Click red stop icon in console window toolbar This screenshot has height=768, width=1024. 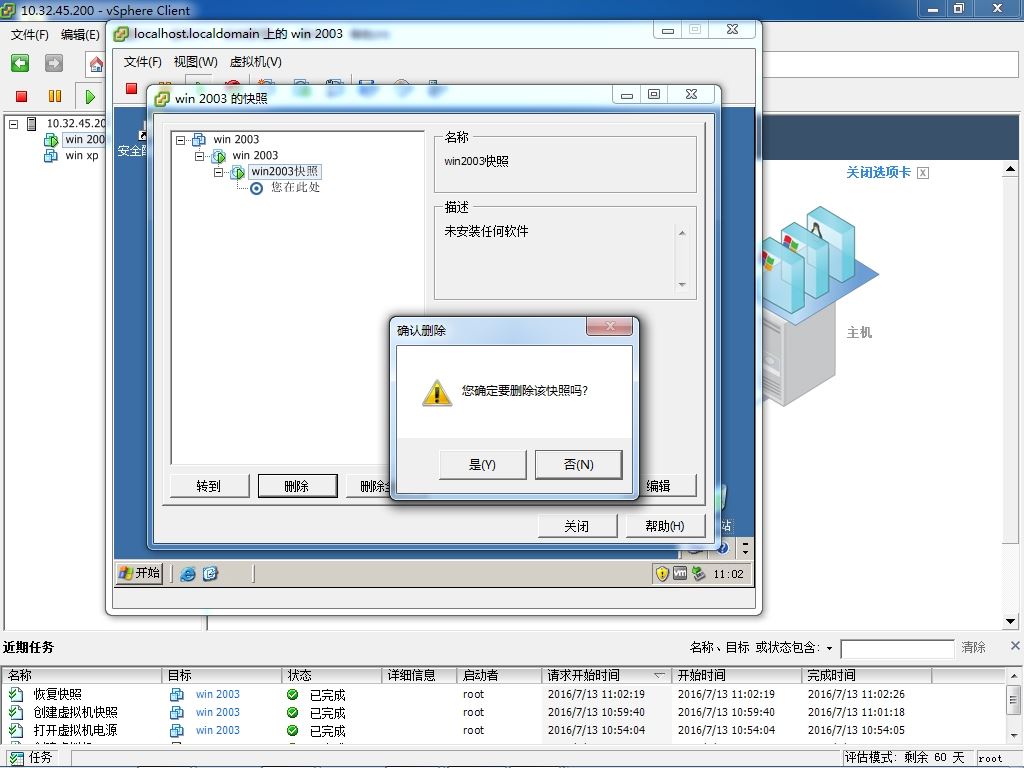pos(131,89)
